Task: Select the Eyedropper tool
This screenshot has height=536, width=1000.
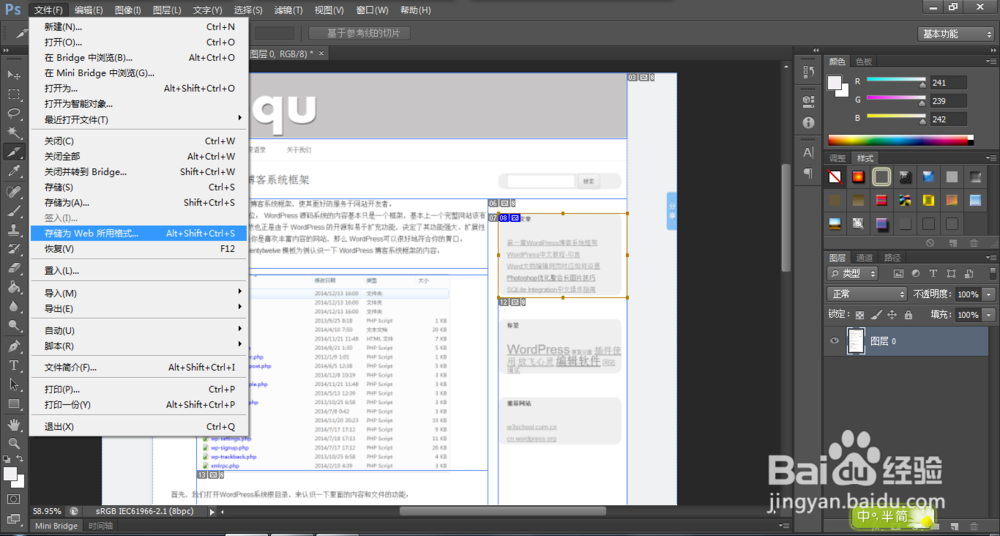Action: (14, 170)
